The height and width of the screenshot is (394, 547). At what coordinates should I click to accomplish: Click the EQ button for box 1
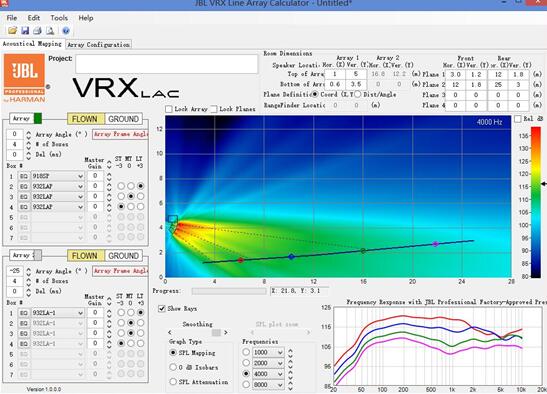pos(23,176)
